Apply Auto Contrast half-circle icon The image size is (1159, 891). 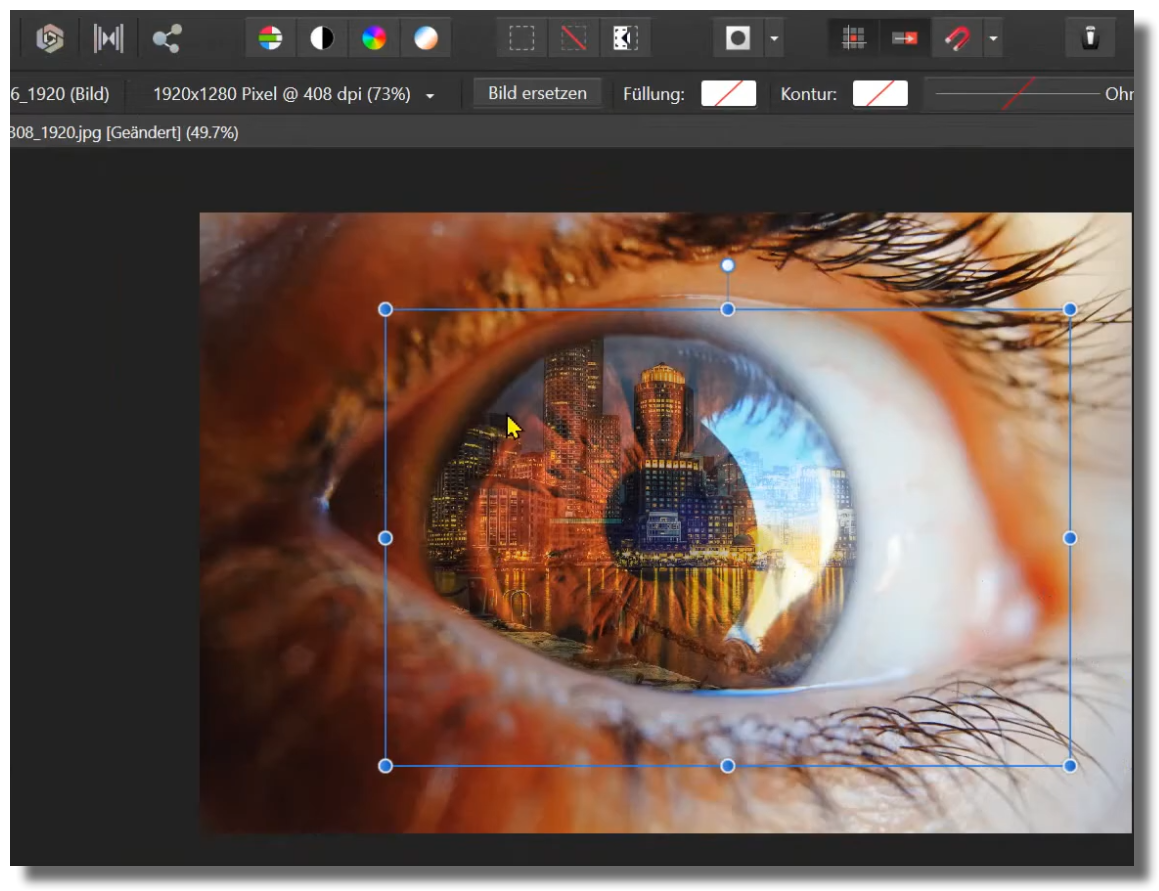tap(322, 38)
